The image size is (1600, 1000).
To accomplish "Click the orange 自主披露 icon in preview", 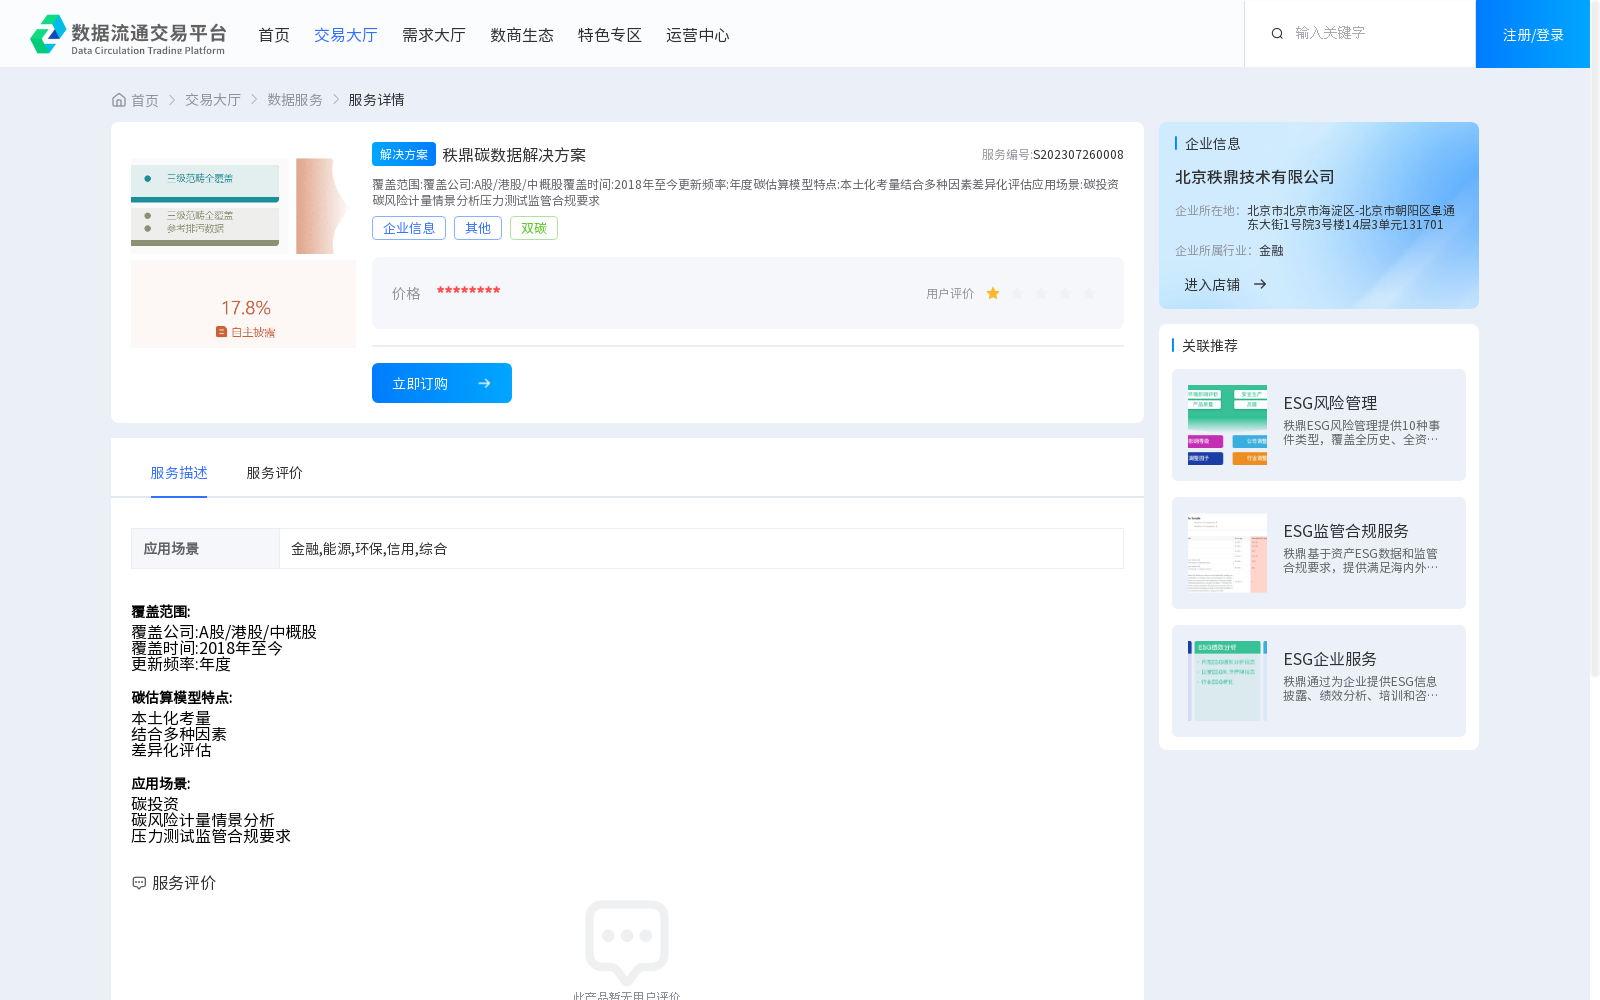I will tap(221, 332).
